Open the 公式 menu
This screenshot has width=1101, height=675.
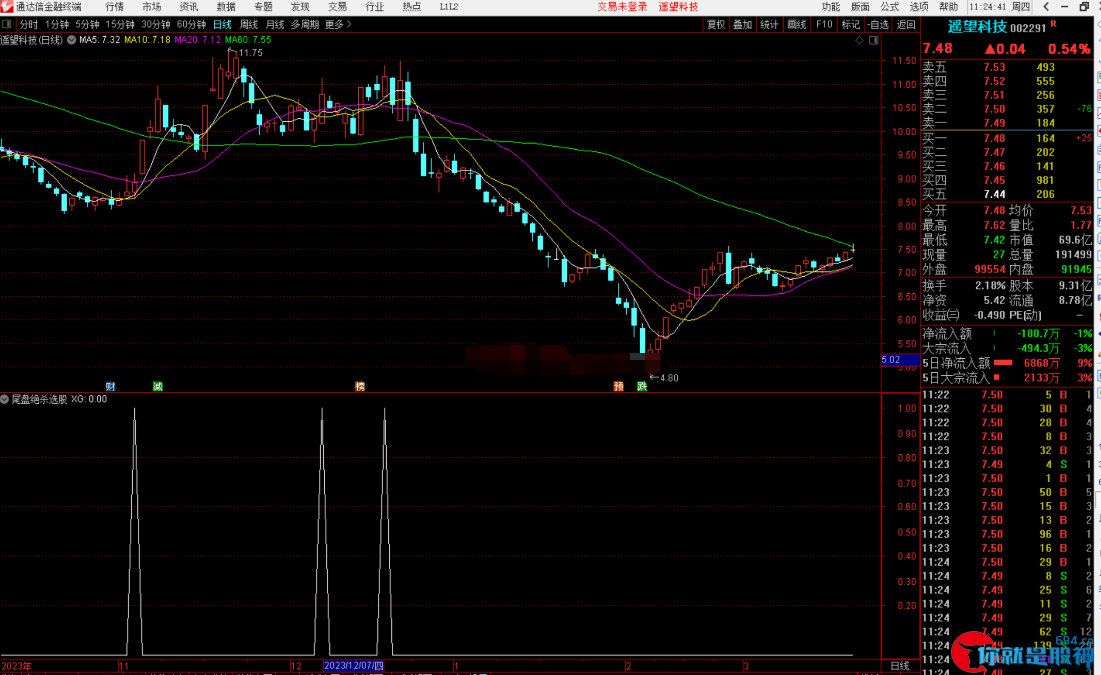click(890, 6)
